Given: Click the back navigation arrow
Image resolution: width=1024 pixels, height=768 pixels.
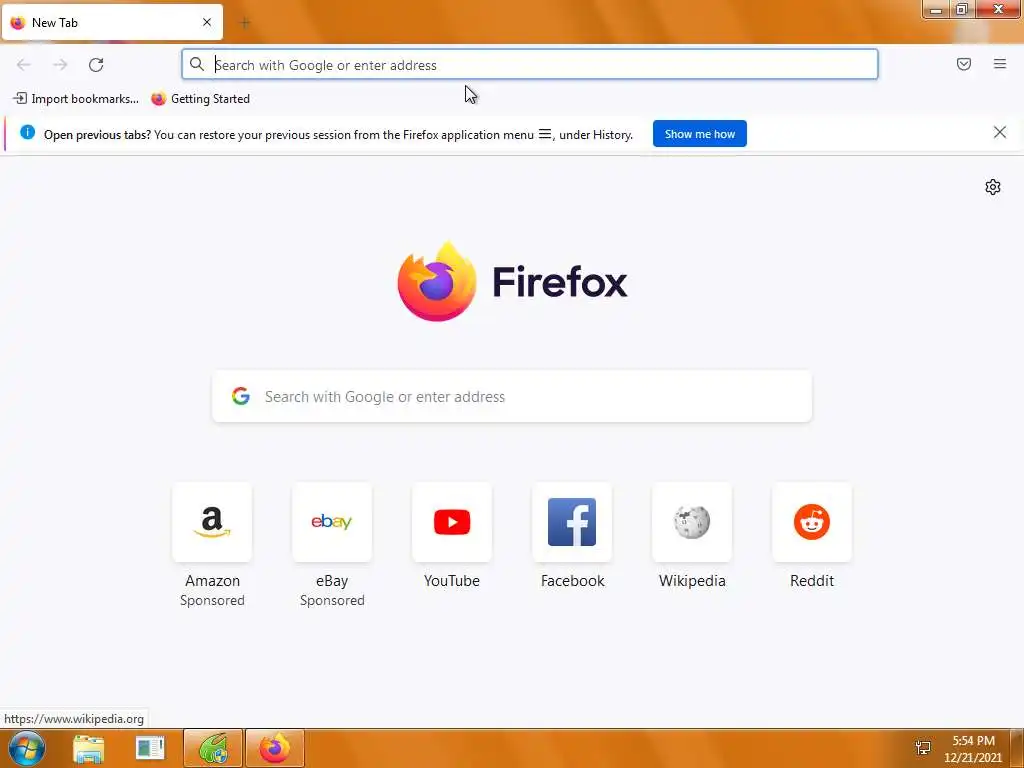Looking at the screenshot, I should tap(24, 65).
